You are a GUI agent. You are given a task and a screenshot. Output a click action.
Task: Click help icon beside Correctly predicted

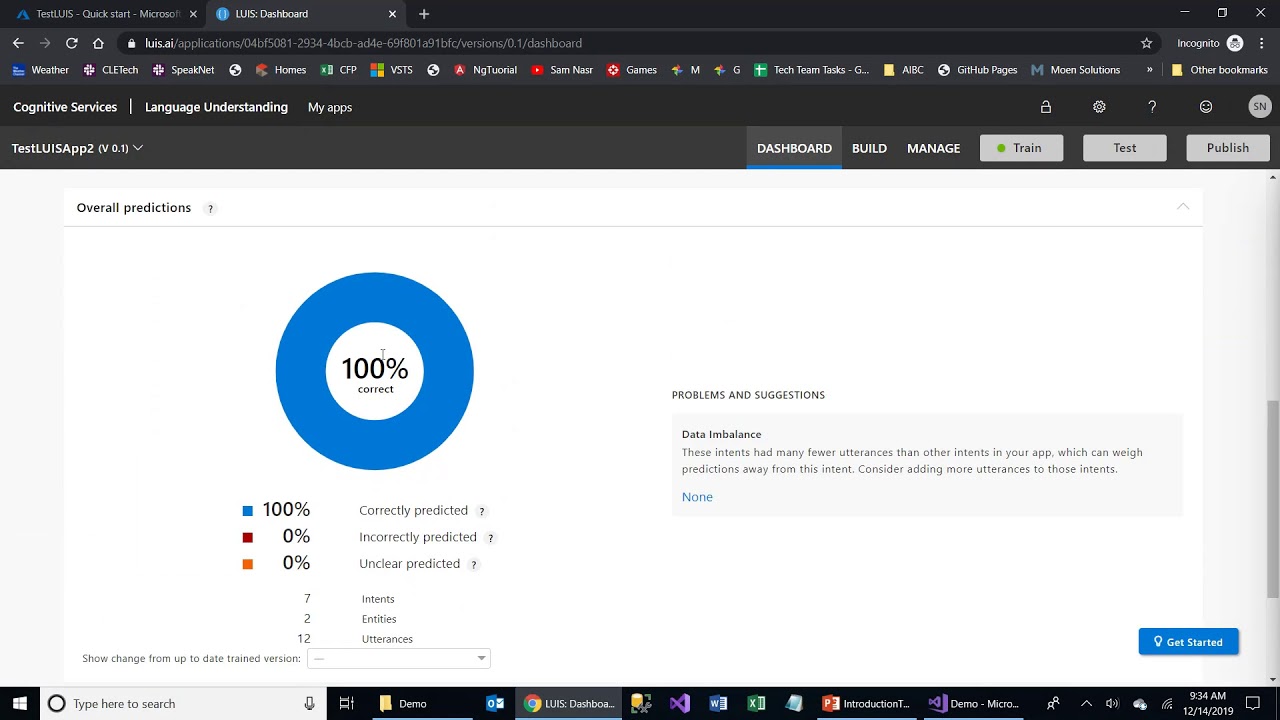pos(481,511)
